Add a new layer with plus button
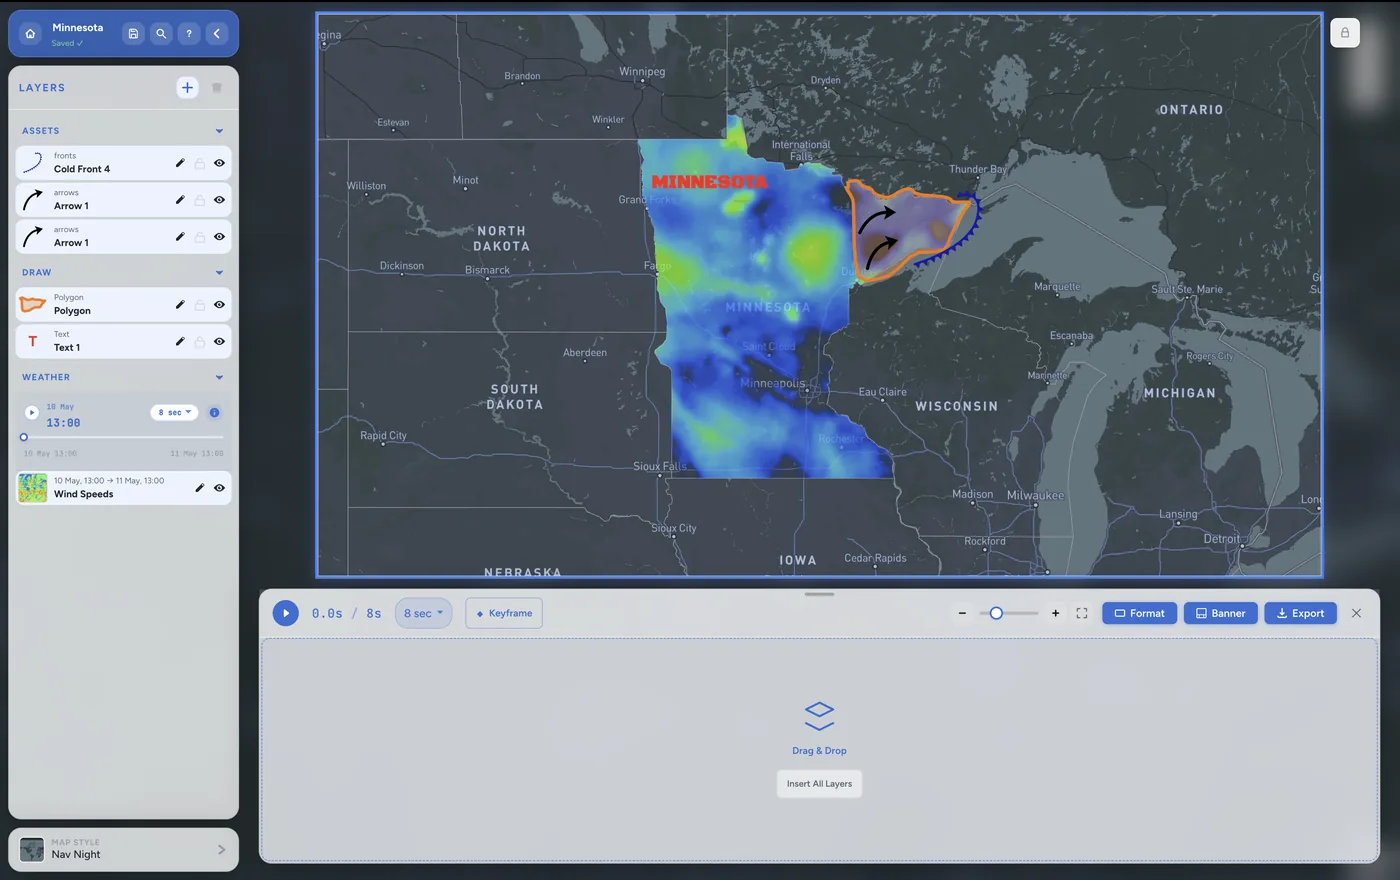This screenshot has height=880, width=1400. (187, 88)
